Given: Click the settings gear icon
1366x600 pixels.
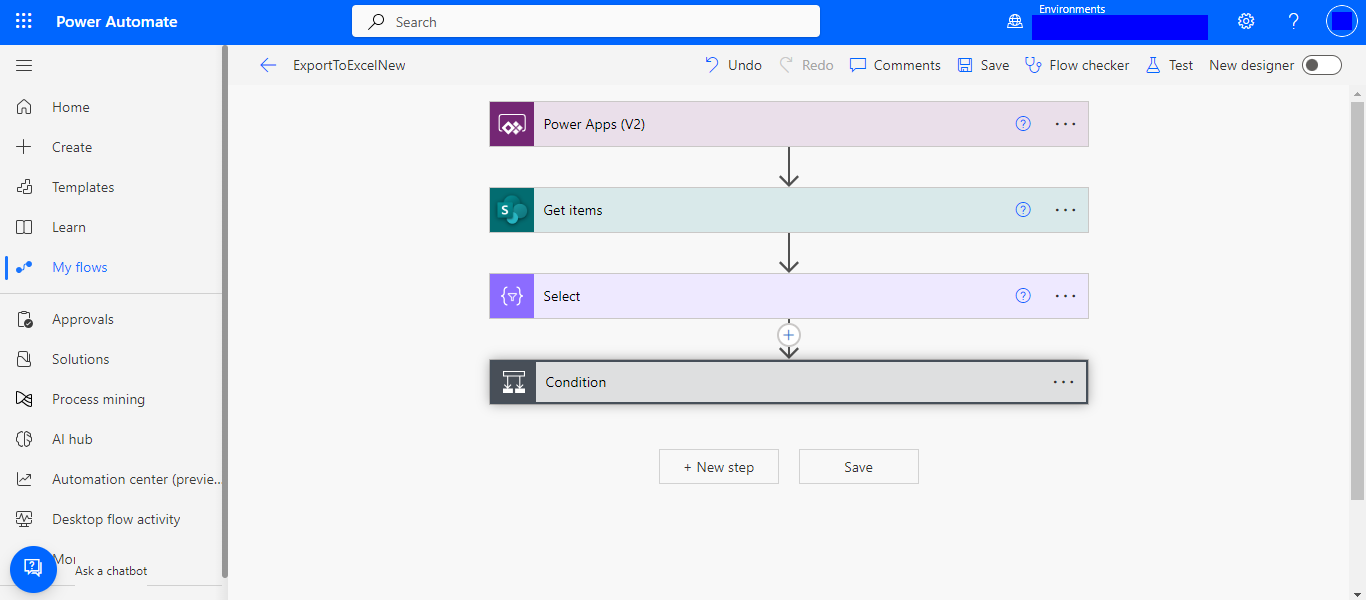Looking at the screenshot, I should (1246, 22).
